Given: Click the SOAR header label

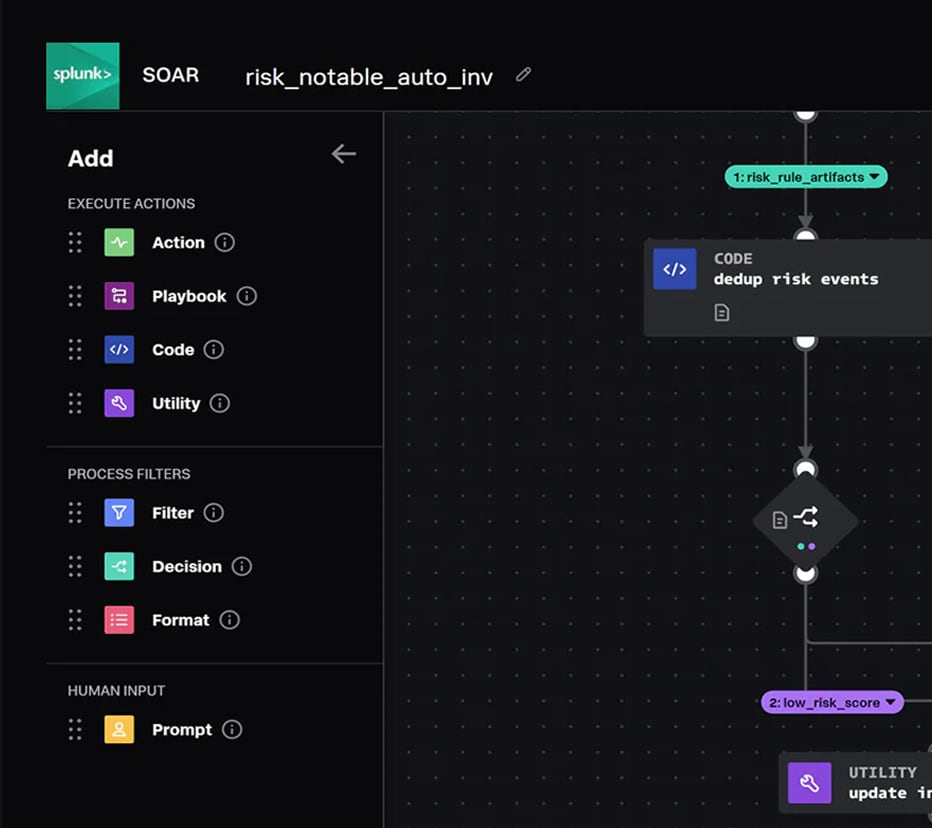Looking at the screenshot, I should (x=170, y=75).
